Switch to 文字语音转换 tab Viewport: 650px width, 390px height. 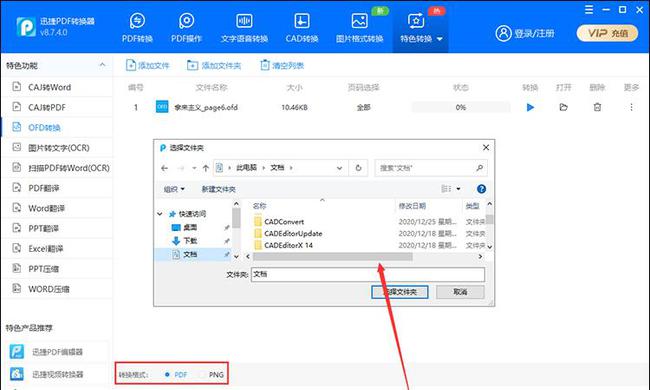point(244,28)
